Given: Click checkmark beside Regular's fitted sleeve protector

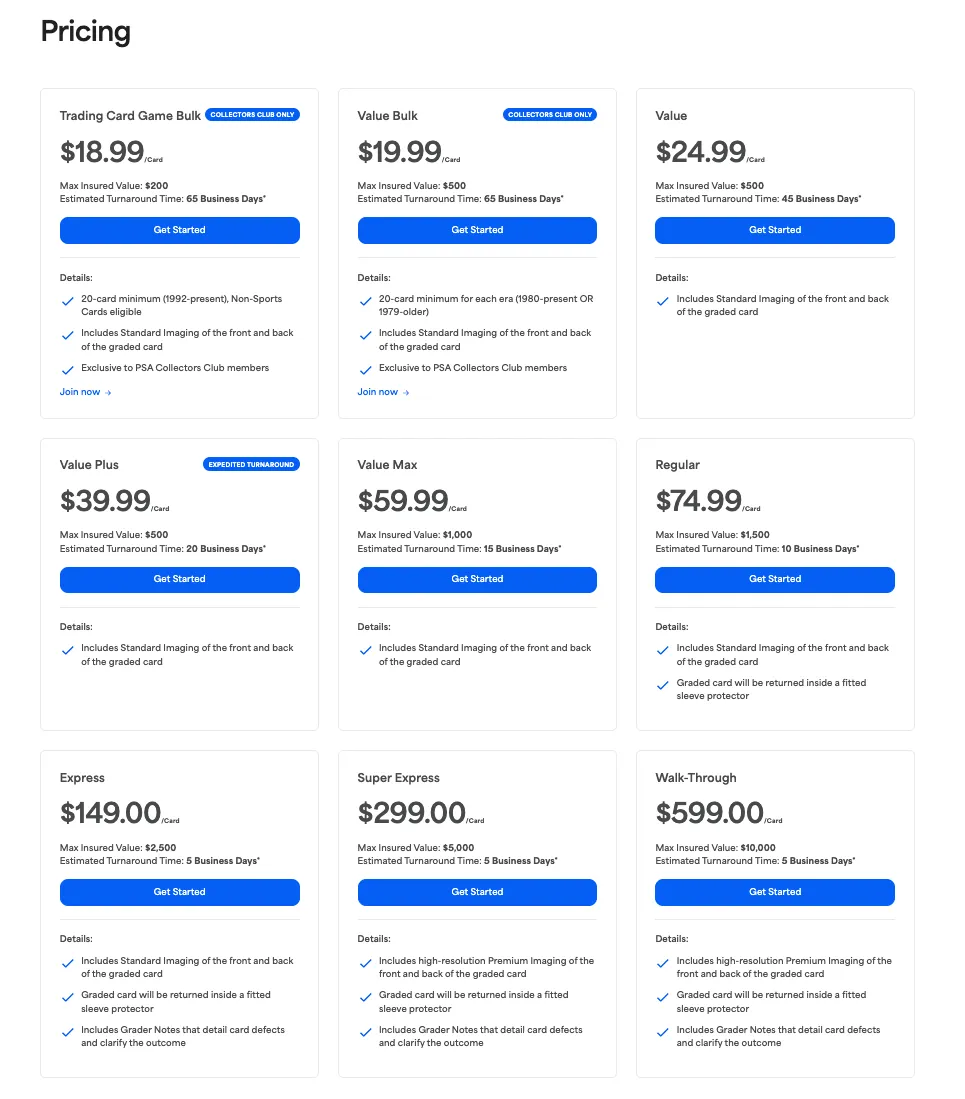Looking at the screenshot, I should pos(663,685).
